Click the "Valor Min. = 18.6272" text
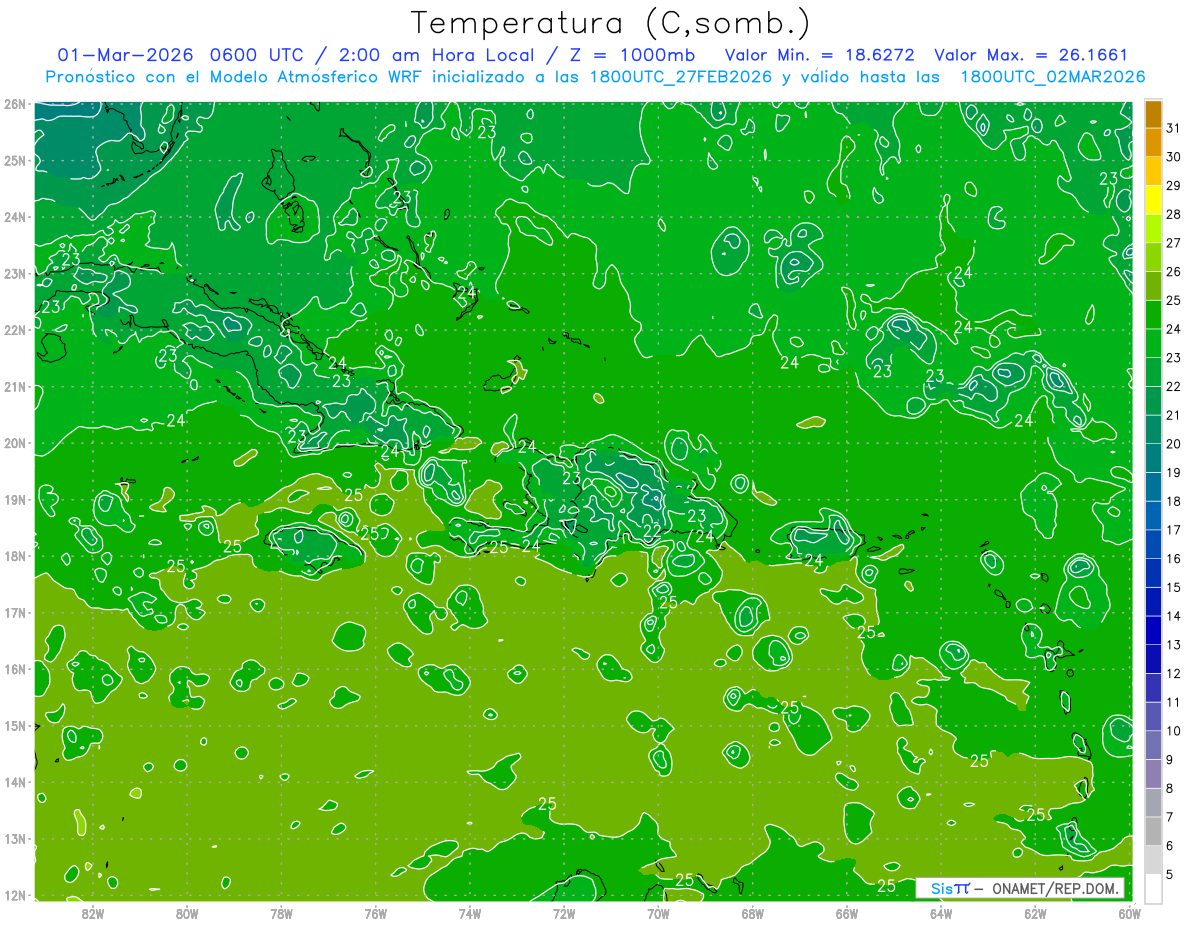This screenshot has height=927, width=1200. [819, 55]
